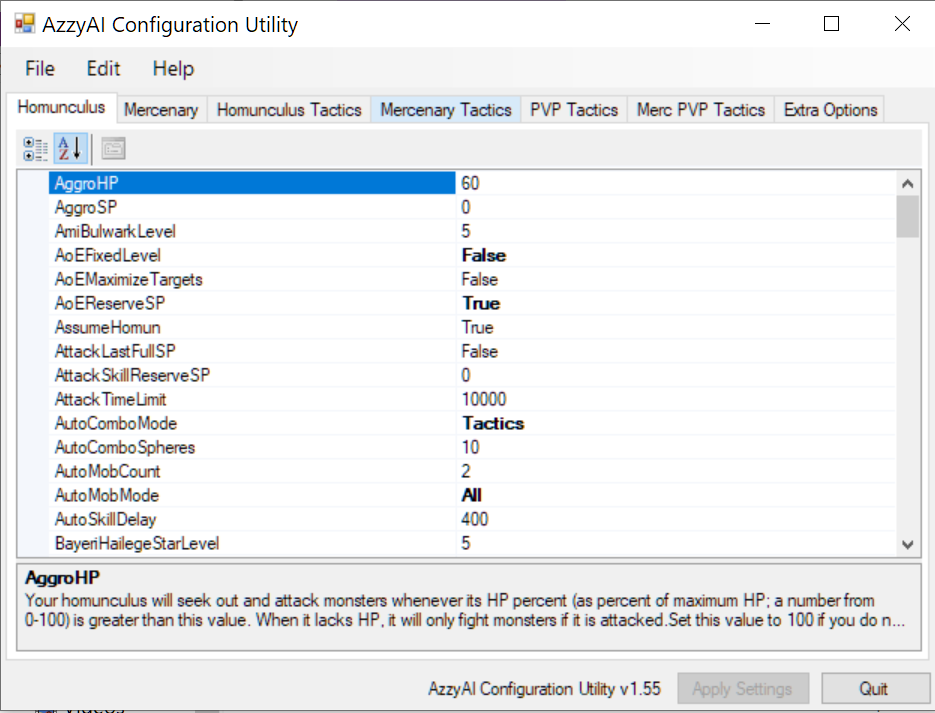
Task: Select the Homunculus tab
Action: [61, 107]
